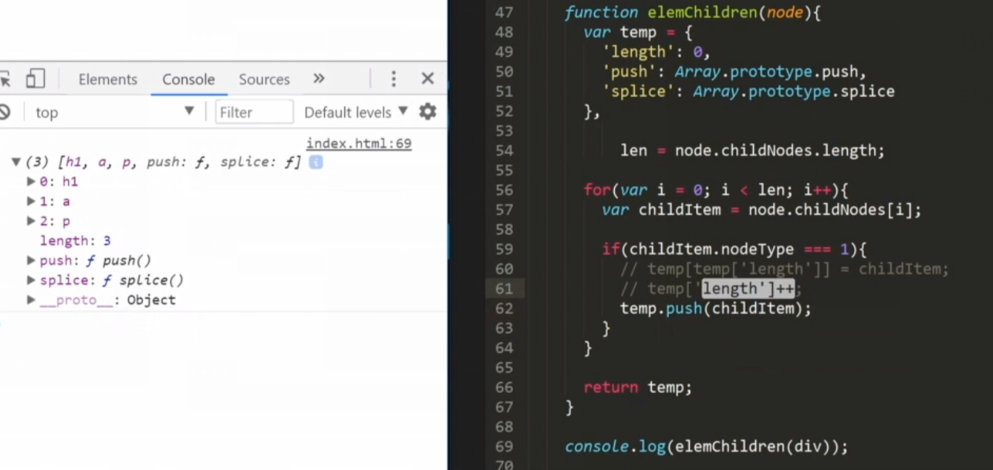Viewport: 993px width, 470px height.
Task: Click the blue info badge beside array
Action: [315, 162]
